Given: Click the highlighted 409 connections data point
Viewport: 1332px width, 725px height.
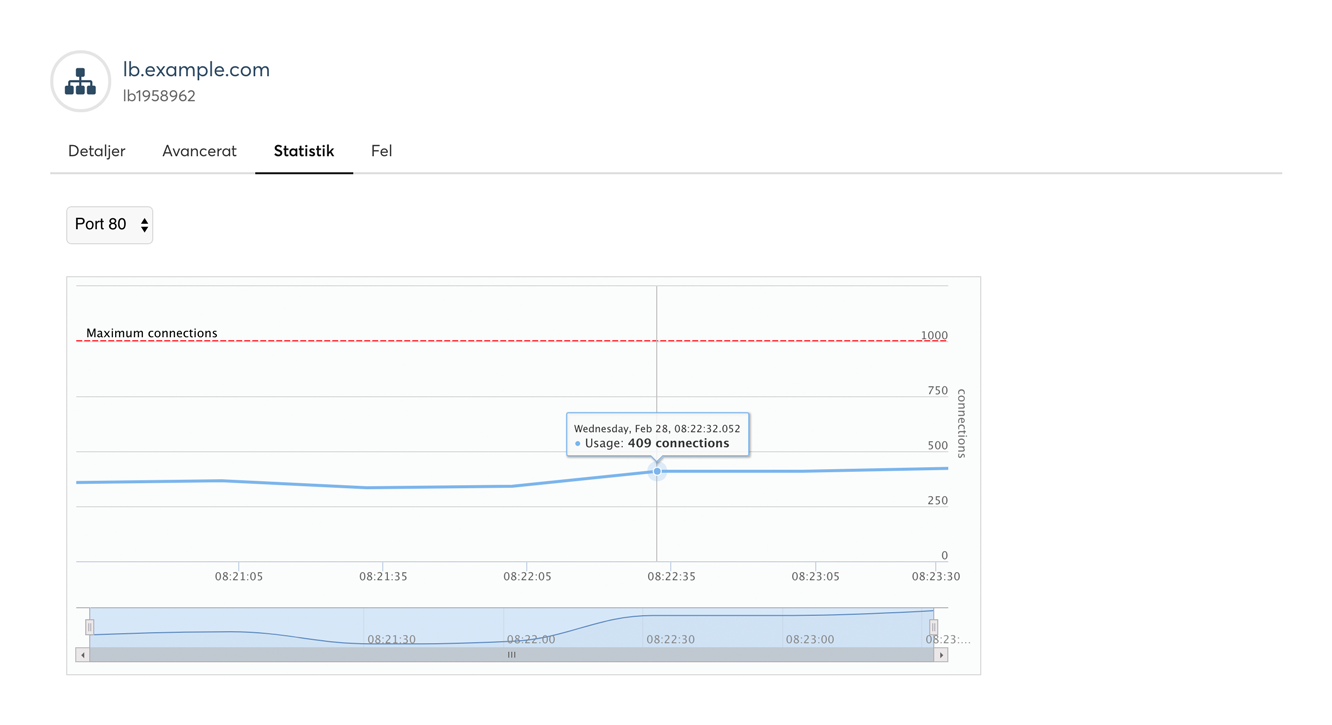Looking at the screenshot, I should coord(657,471).
